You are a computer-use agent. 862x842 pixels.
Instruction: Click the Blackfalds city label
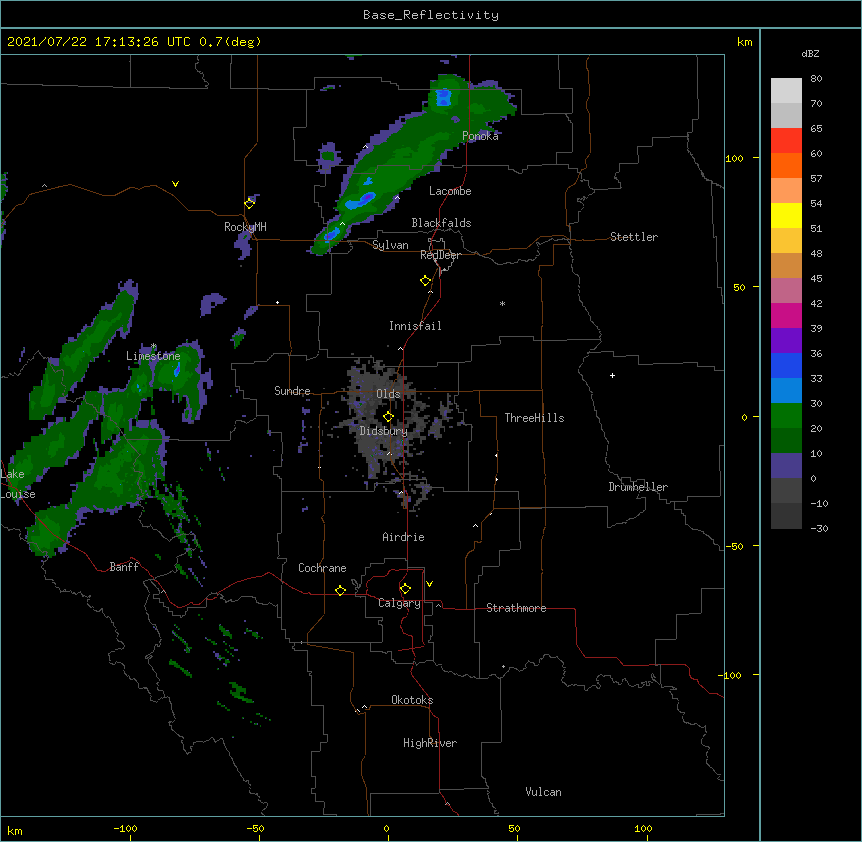click(x=441, y=223)
